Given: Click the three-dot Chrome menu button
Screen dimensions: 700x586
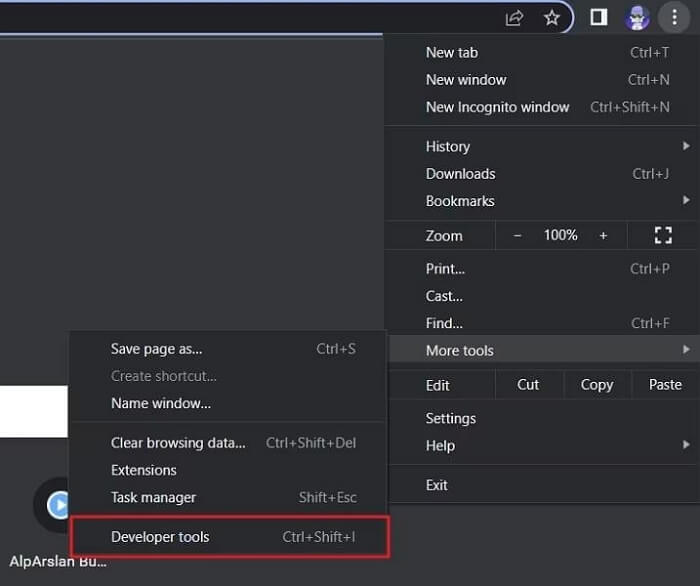Looking at the screenshot, I should [x=674, y=18].
